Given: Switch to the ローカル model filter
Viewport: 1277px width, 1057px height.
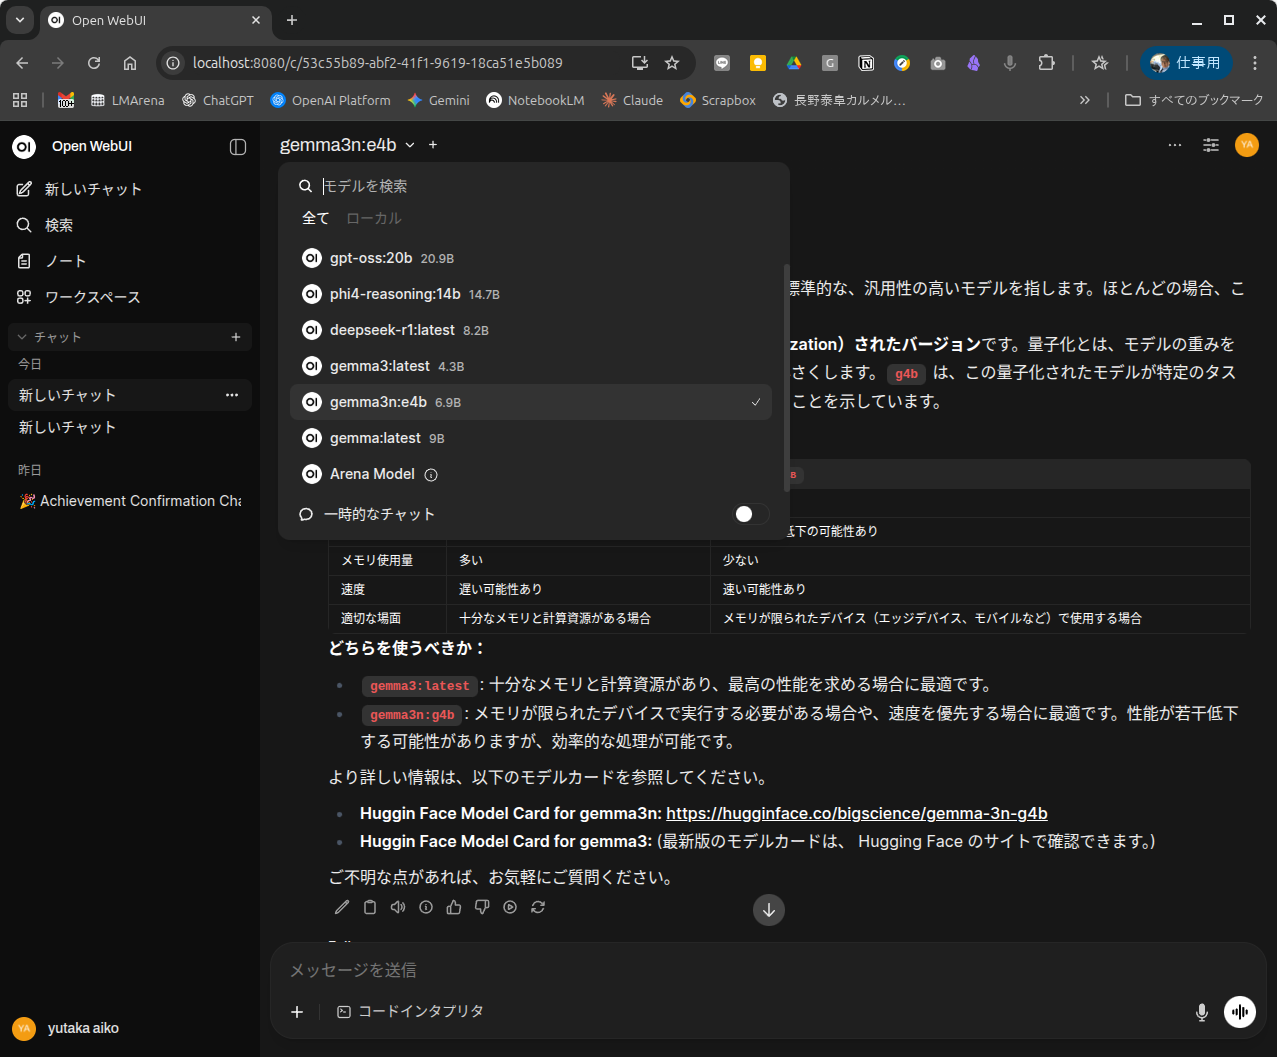Looking at the screenshot, I should (x=372, y=217).
